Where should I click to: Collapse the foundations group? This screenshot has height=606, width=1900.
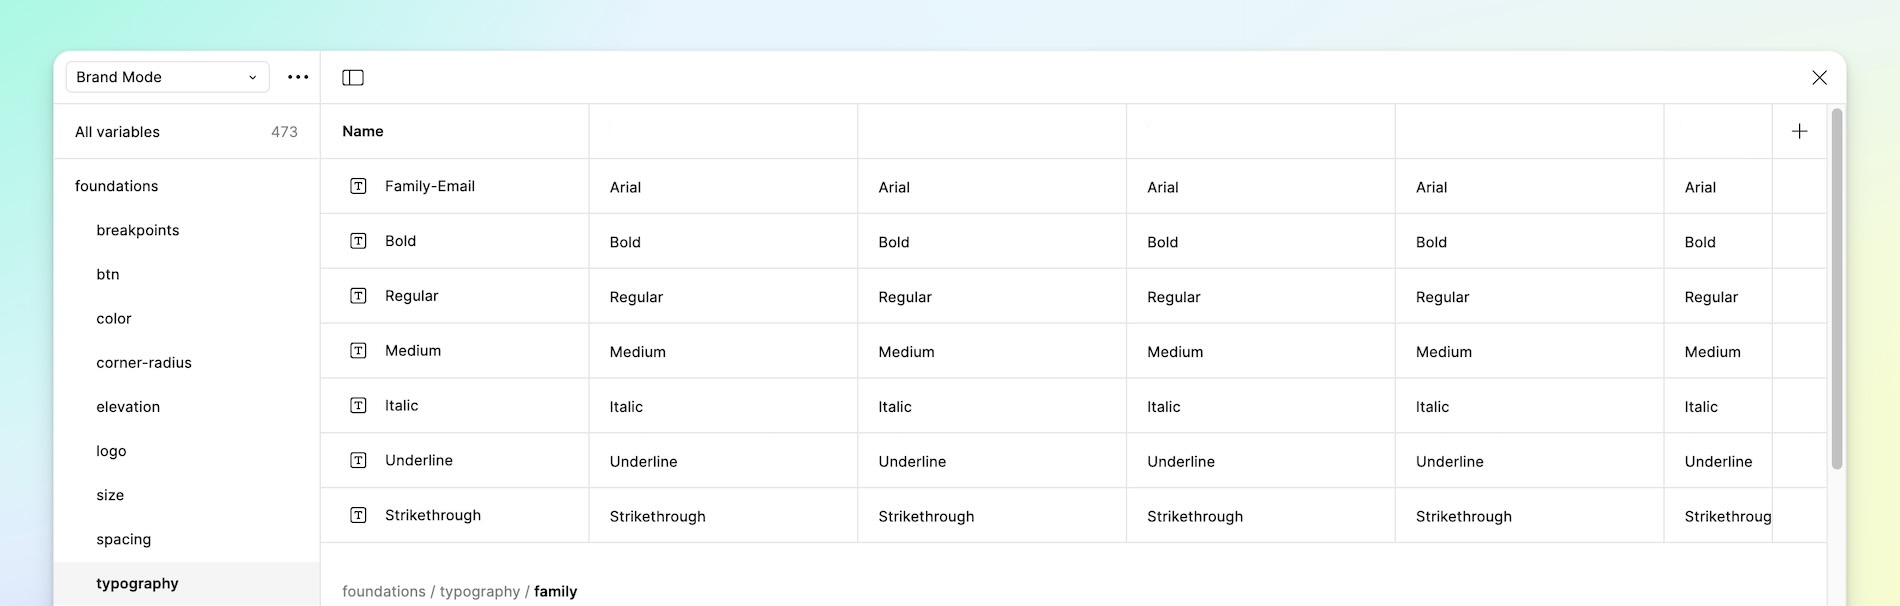[116, 186]
